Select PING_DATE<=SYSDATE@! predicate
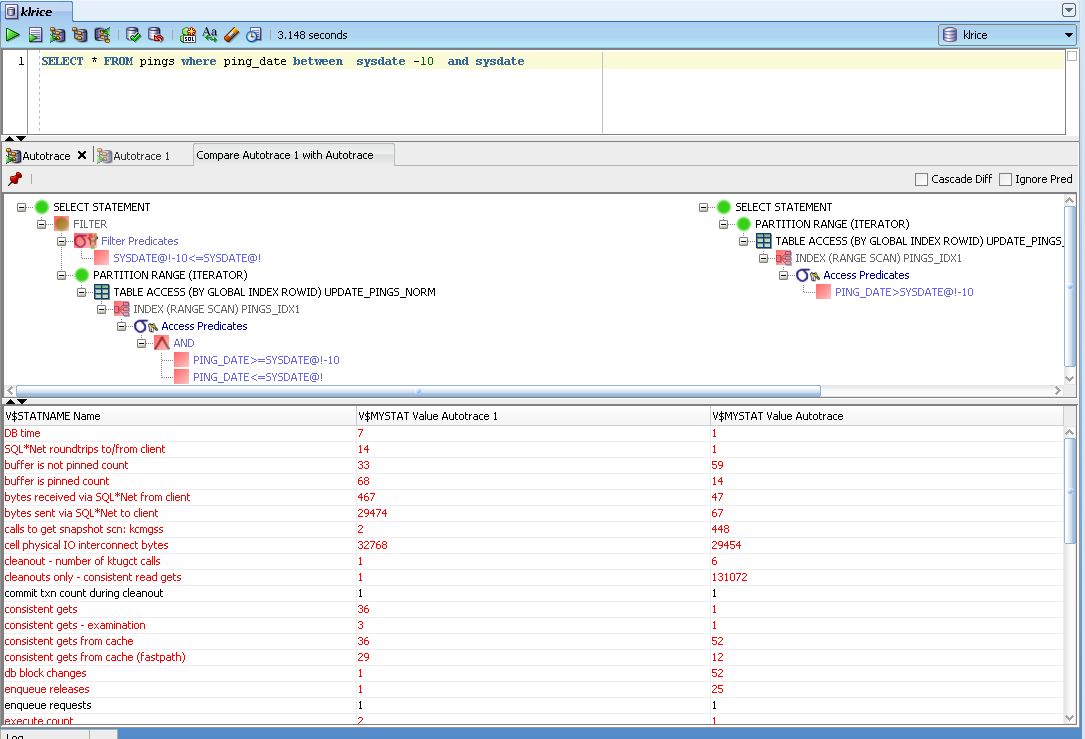The image size is (1085, 739). point(258,377)
